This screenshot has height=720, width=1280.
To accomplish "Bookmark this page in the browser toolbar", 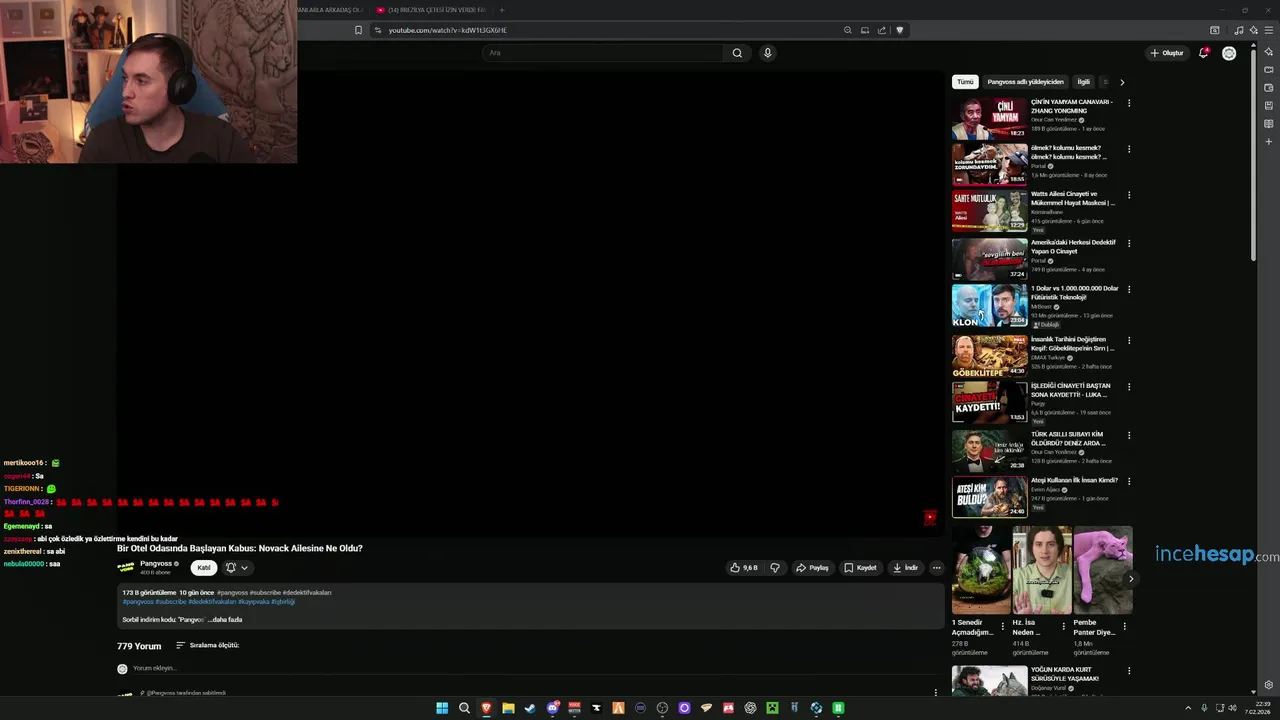I will 358,30.
